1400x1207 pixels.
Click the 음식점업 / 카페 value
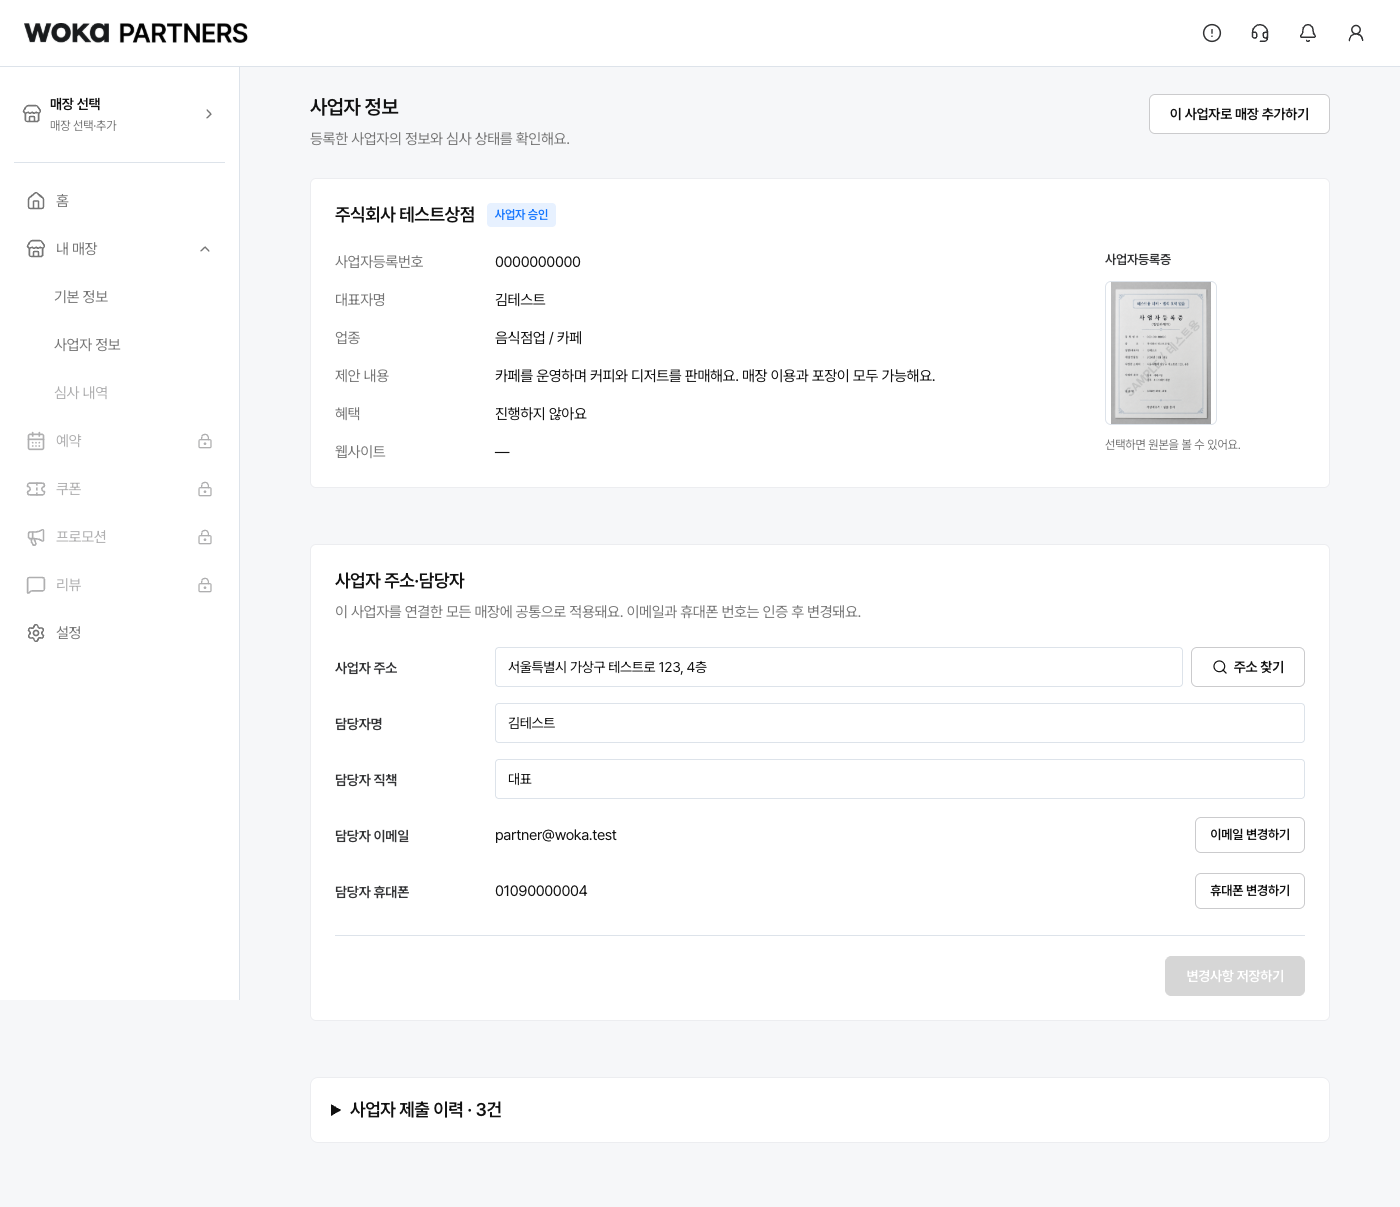(x=538, y=338)
